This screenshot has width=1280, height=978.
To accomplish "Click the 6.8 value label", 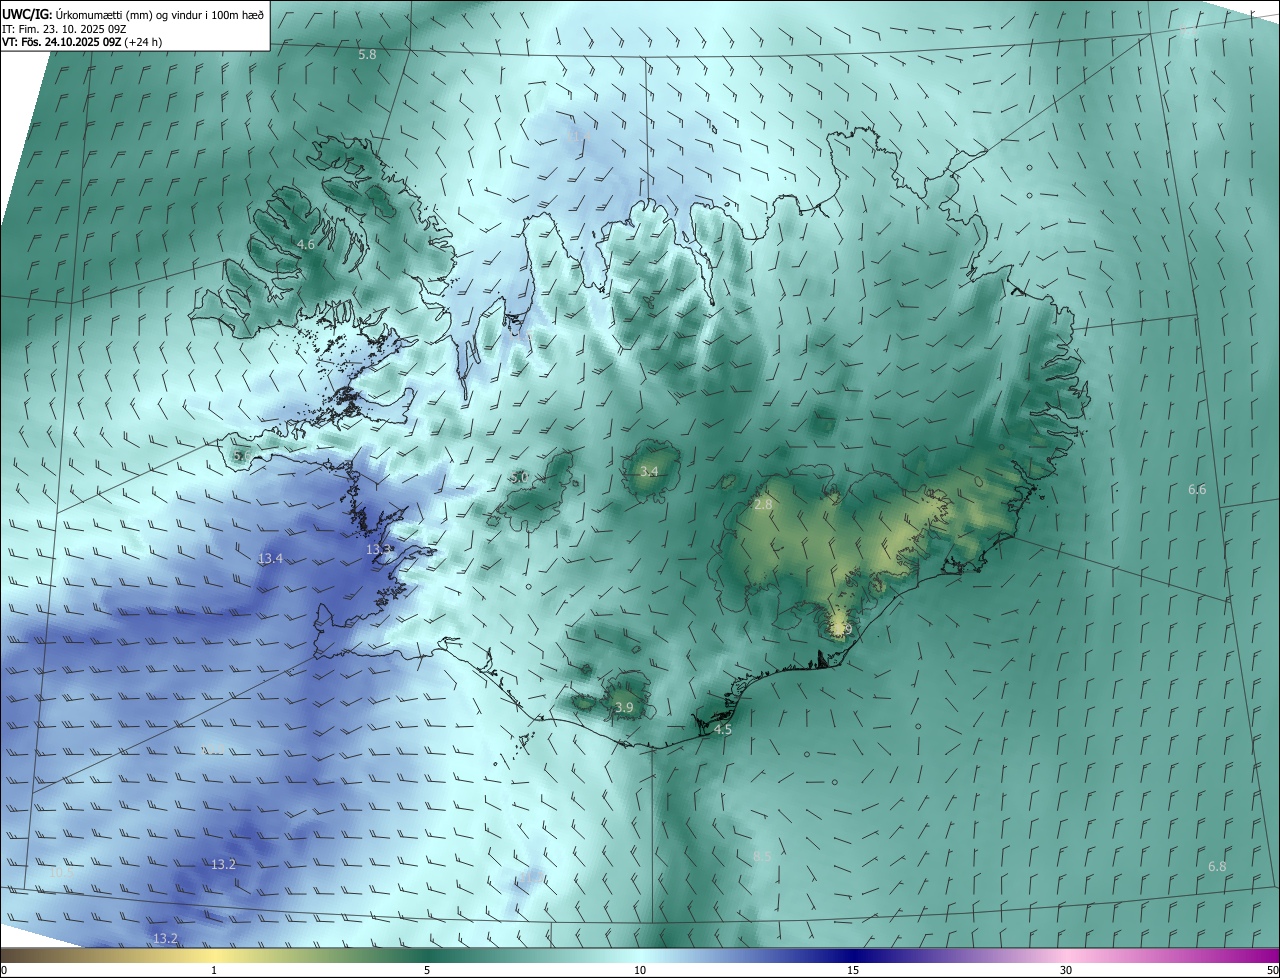I will coord(1217,866).
